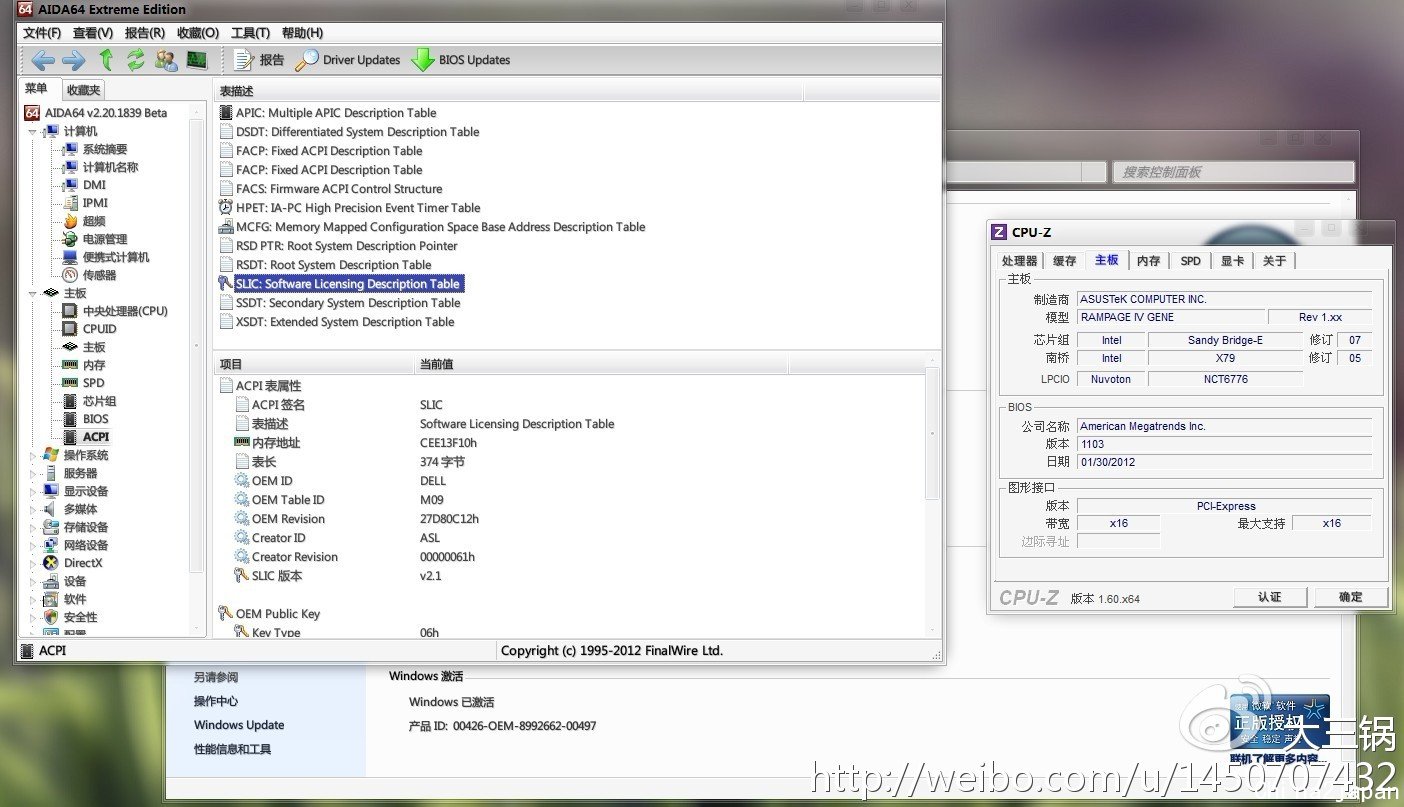Open the 报告(R) menu
Screen dimensions: 1404x807
[x=145, y=33]
